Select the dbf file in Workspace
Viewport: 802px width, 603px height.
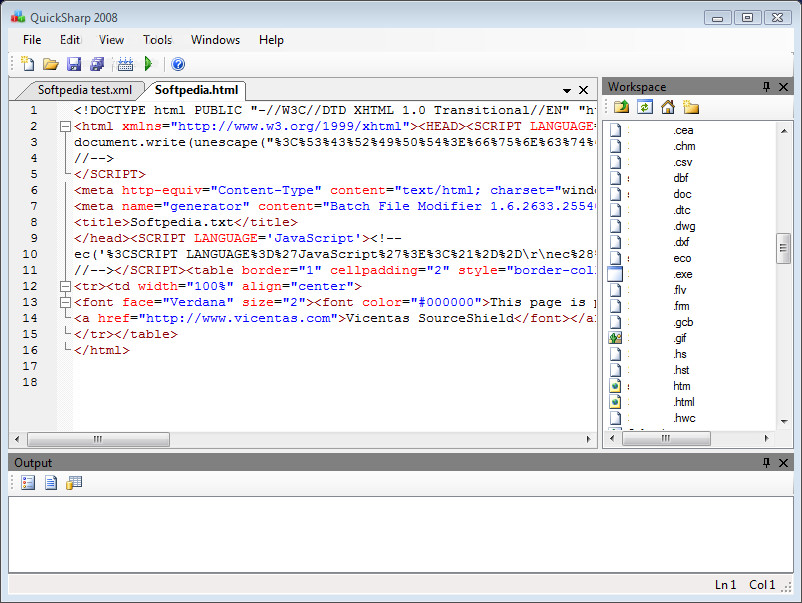coord(681,178)
